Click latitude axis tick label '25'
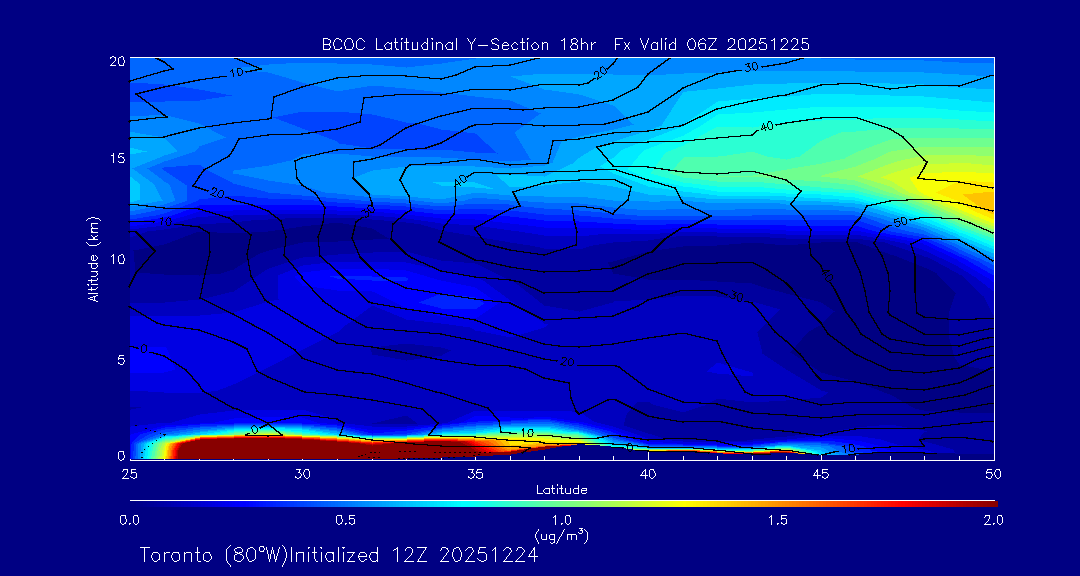 tap(129, 473)
